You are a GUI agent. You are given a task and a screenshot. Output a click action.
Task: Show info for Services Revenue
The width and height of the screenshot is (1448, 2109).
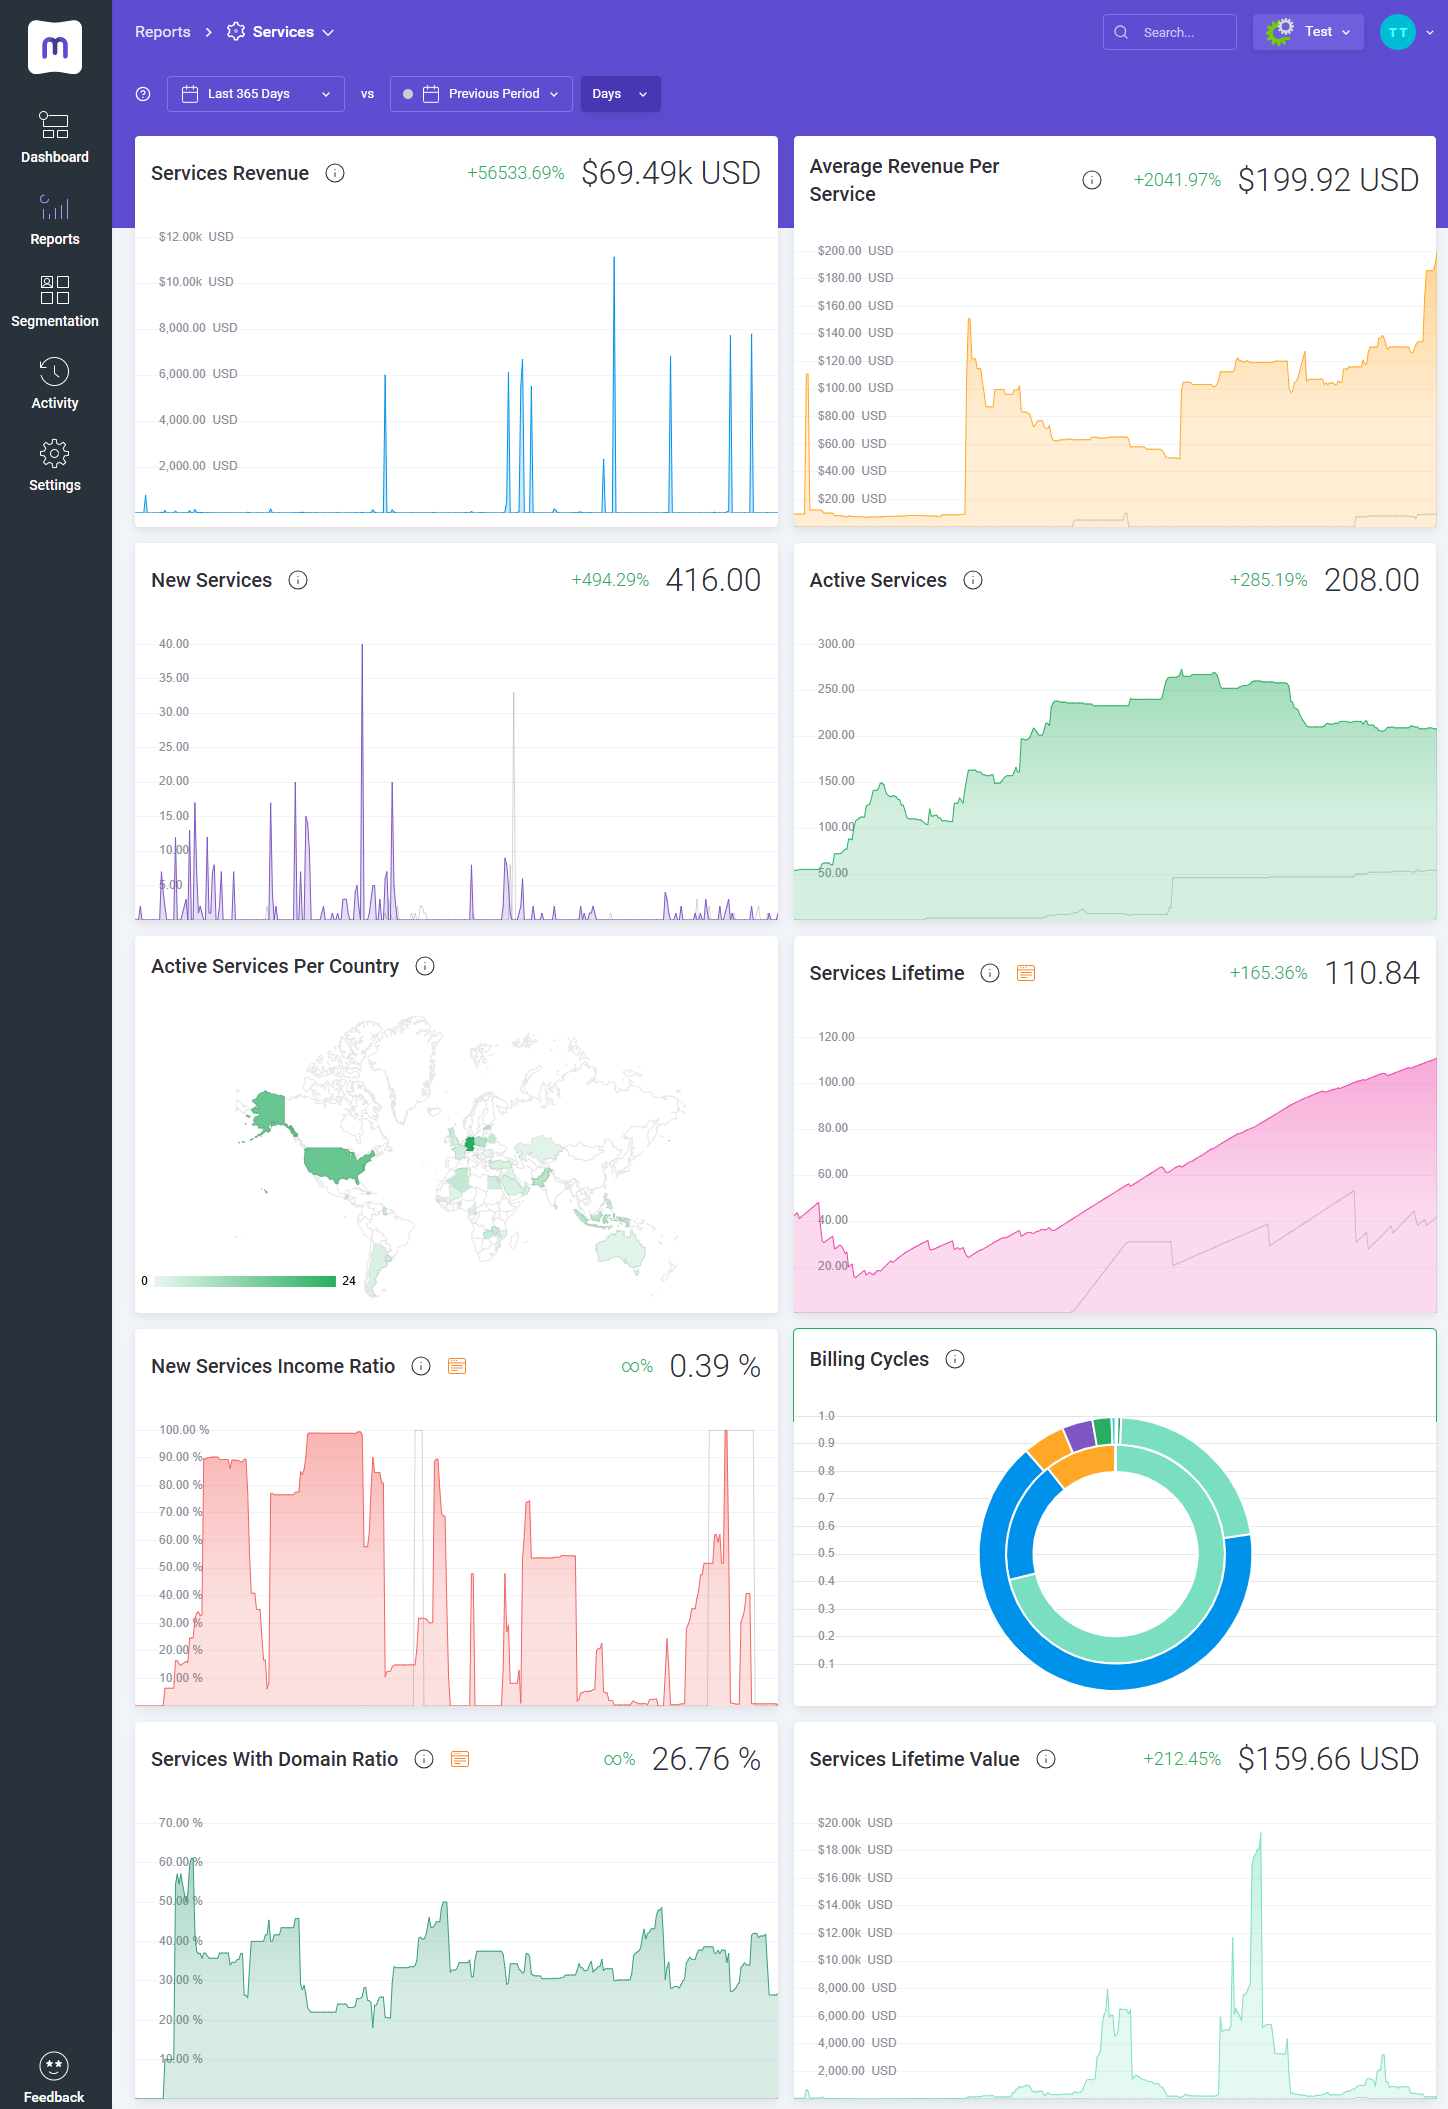(x=336, y=173)
